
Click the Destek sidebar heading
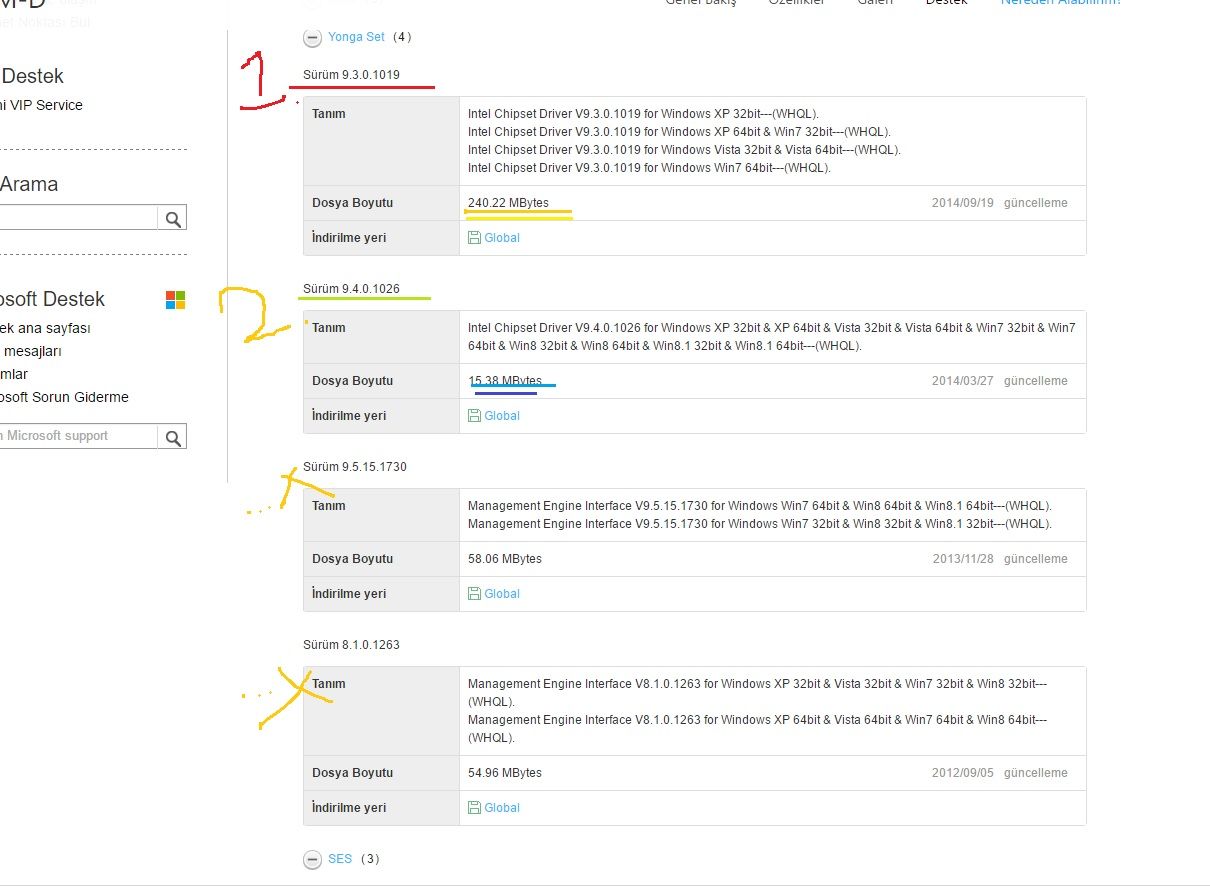pyautogui.click(x=32, y=76)
